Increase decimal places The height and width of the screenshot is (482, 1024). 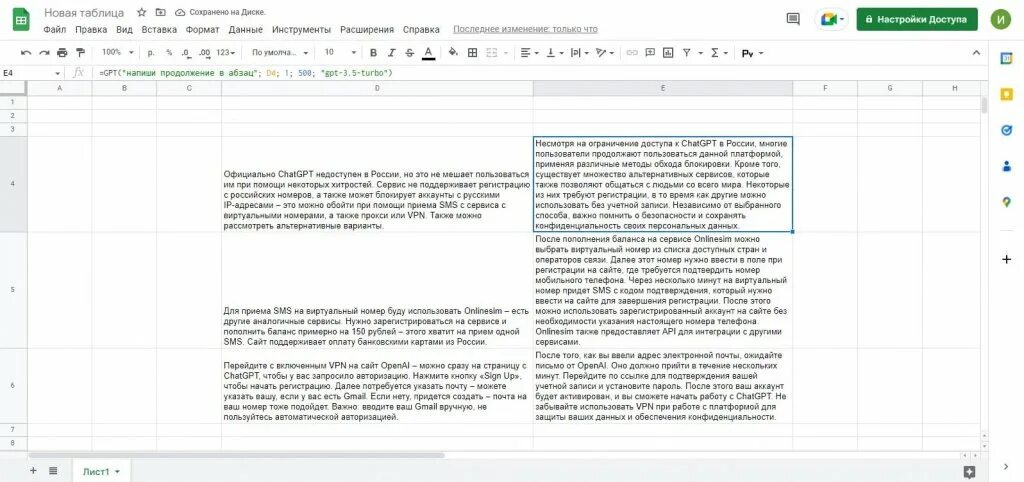pyautogui.click(x=204, y=52)
